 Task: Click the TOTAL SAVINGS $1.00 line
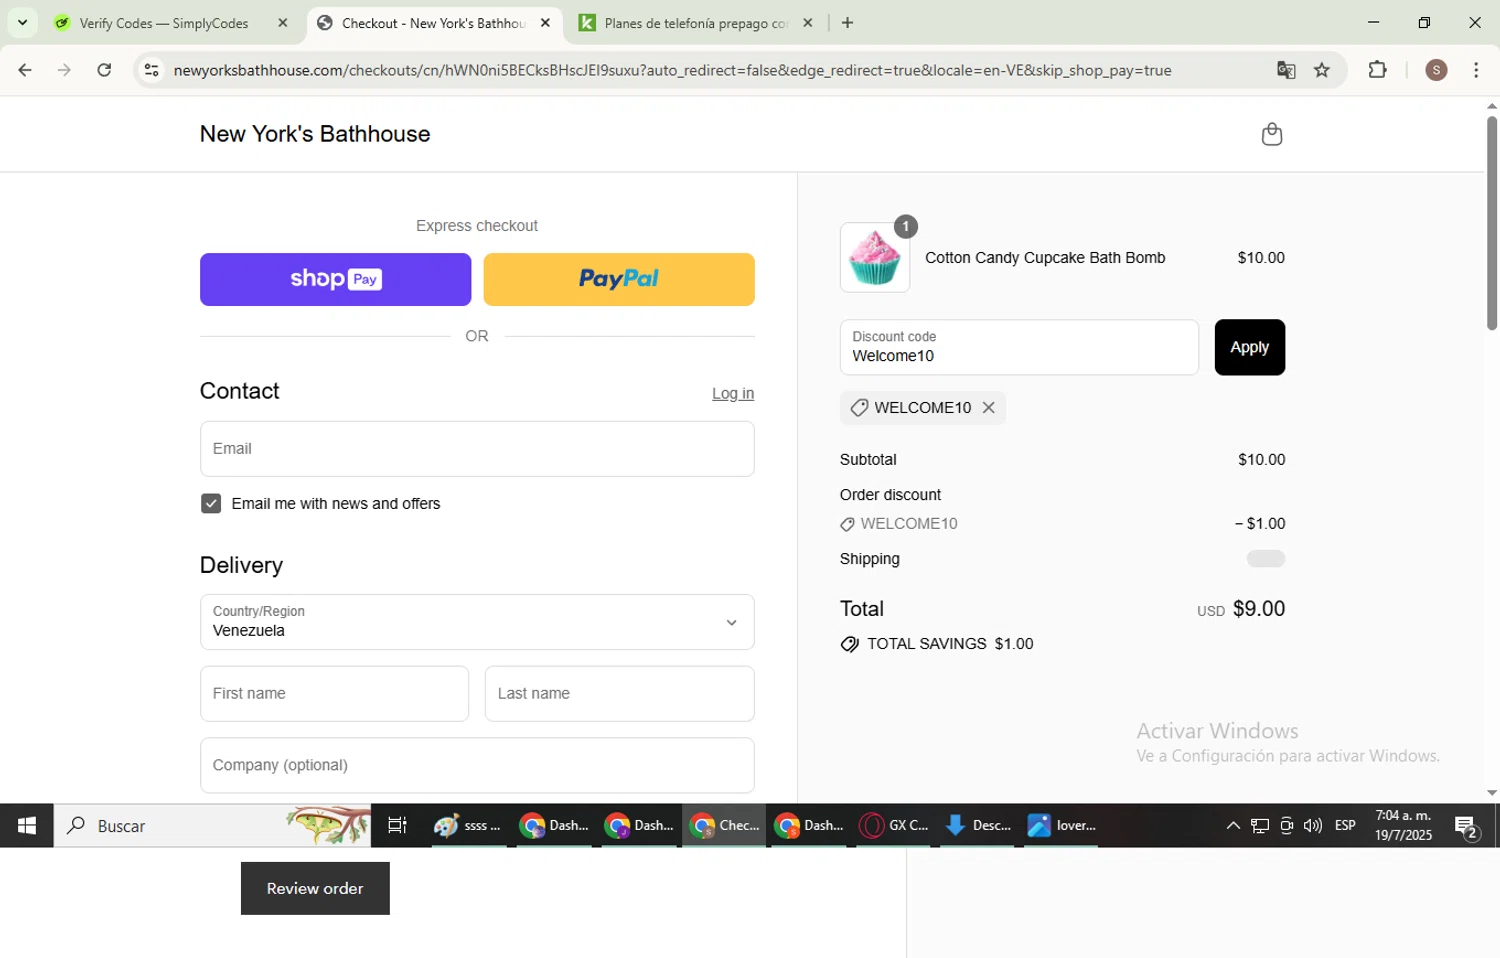point(937,644)
